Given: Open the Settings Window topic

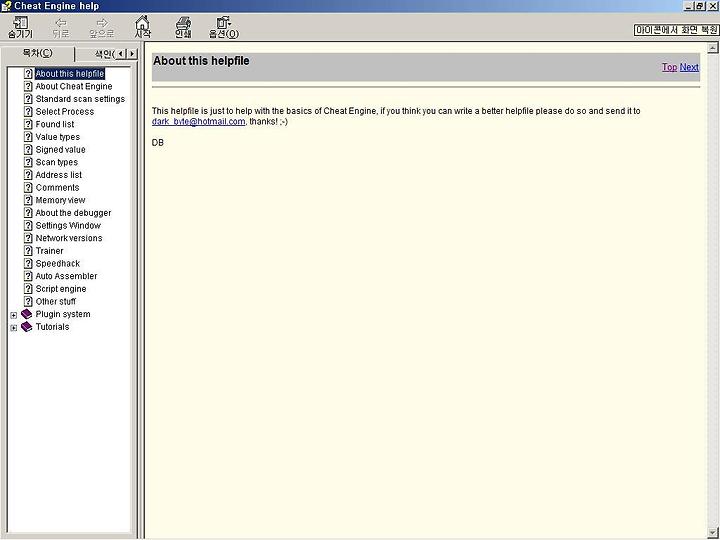Looking at the screenshot, I should tap(68, 225).
